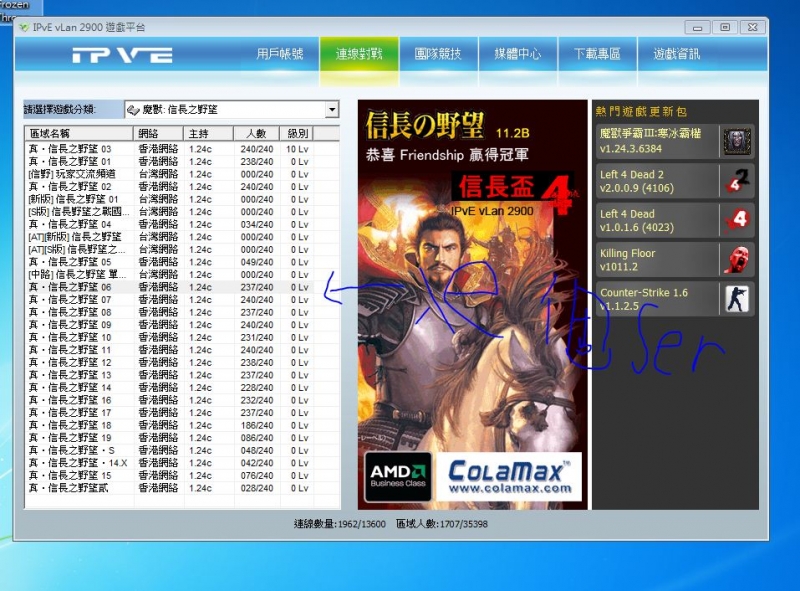
Task: Open the 媒體中心 section
Action: pos(519,55)
